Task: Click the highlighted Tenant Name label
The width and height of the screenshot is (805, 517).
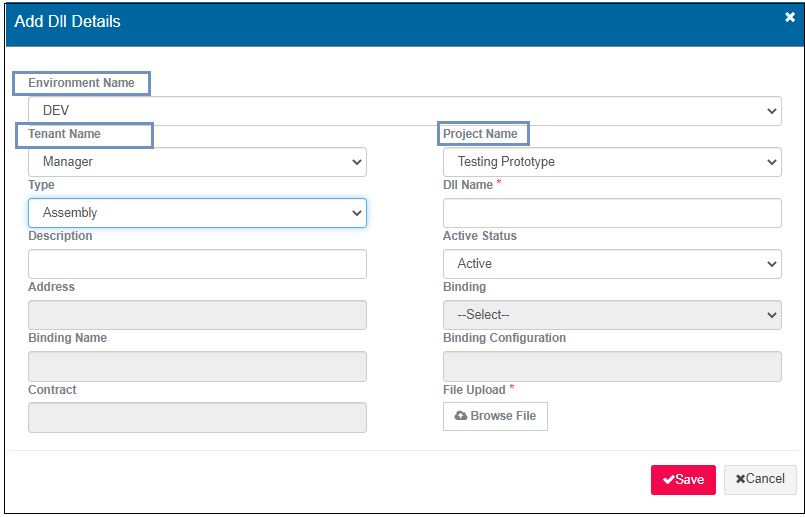Action: pos(65,134)
